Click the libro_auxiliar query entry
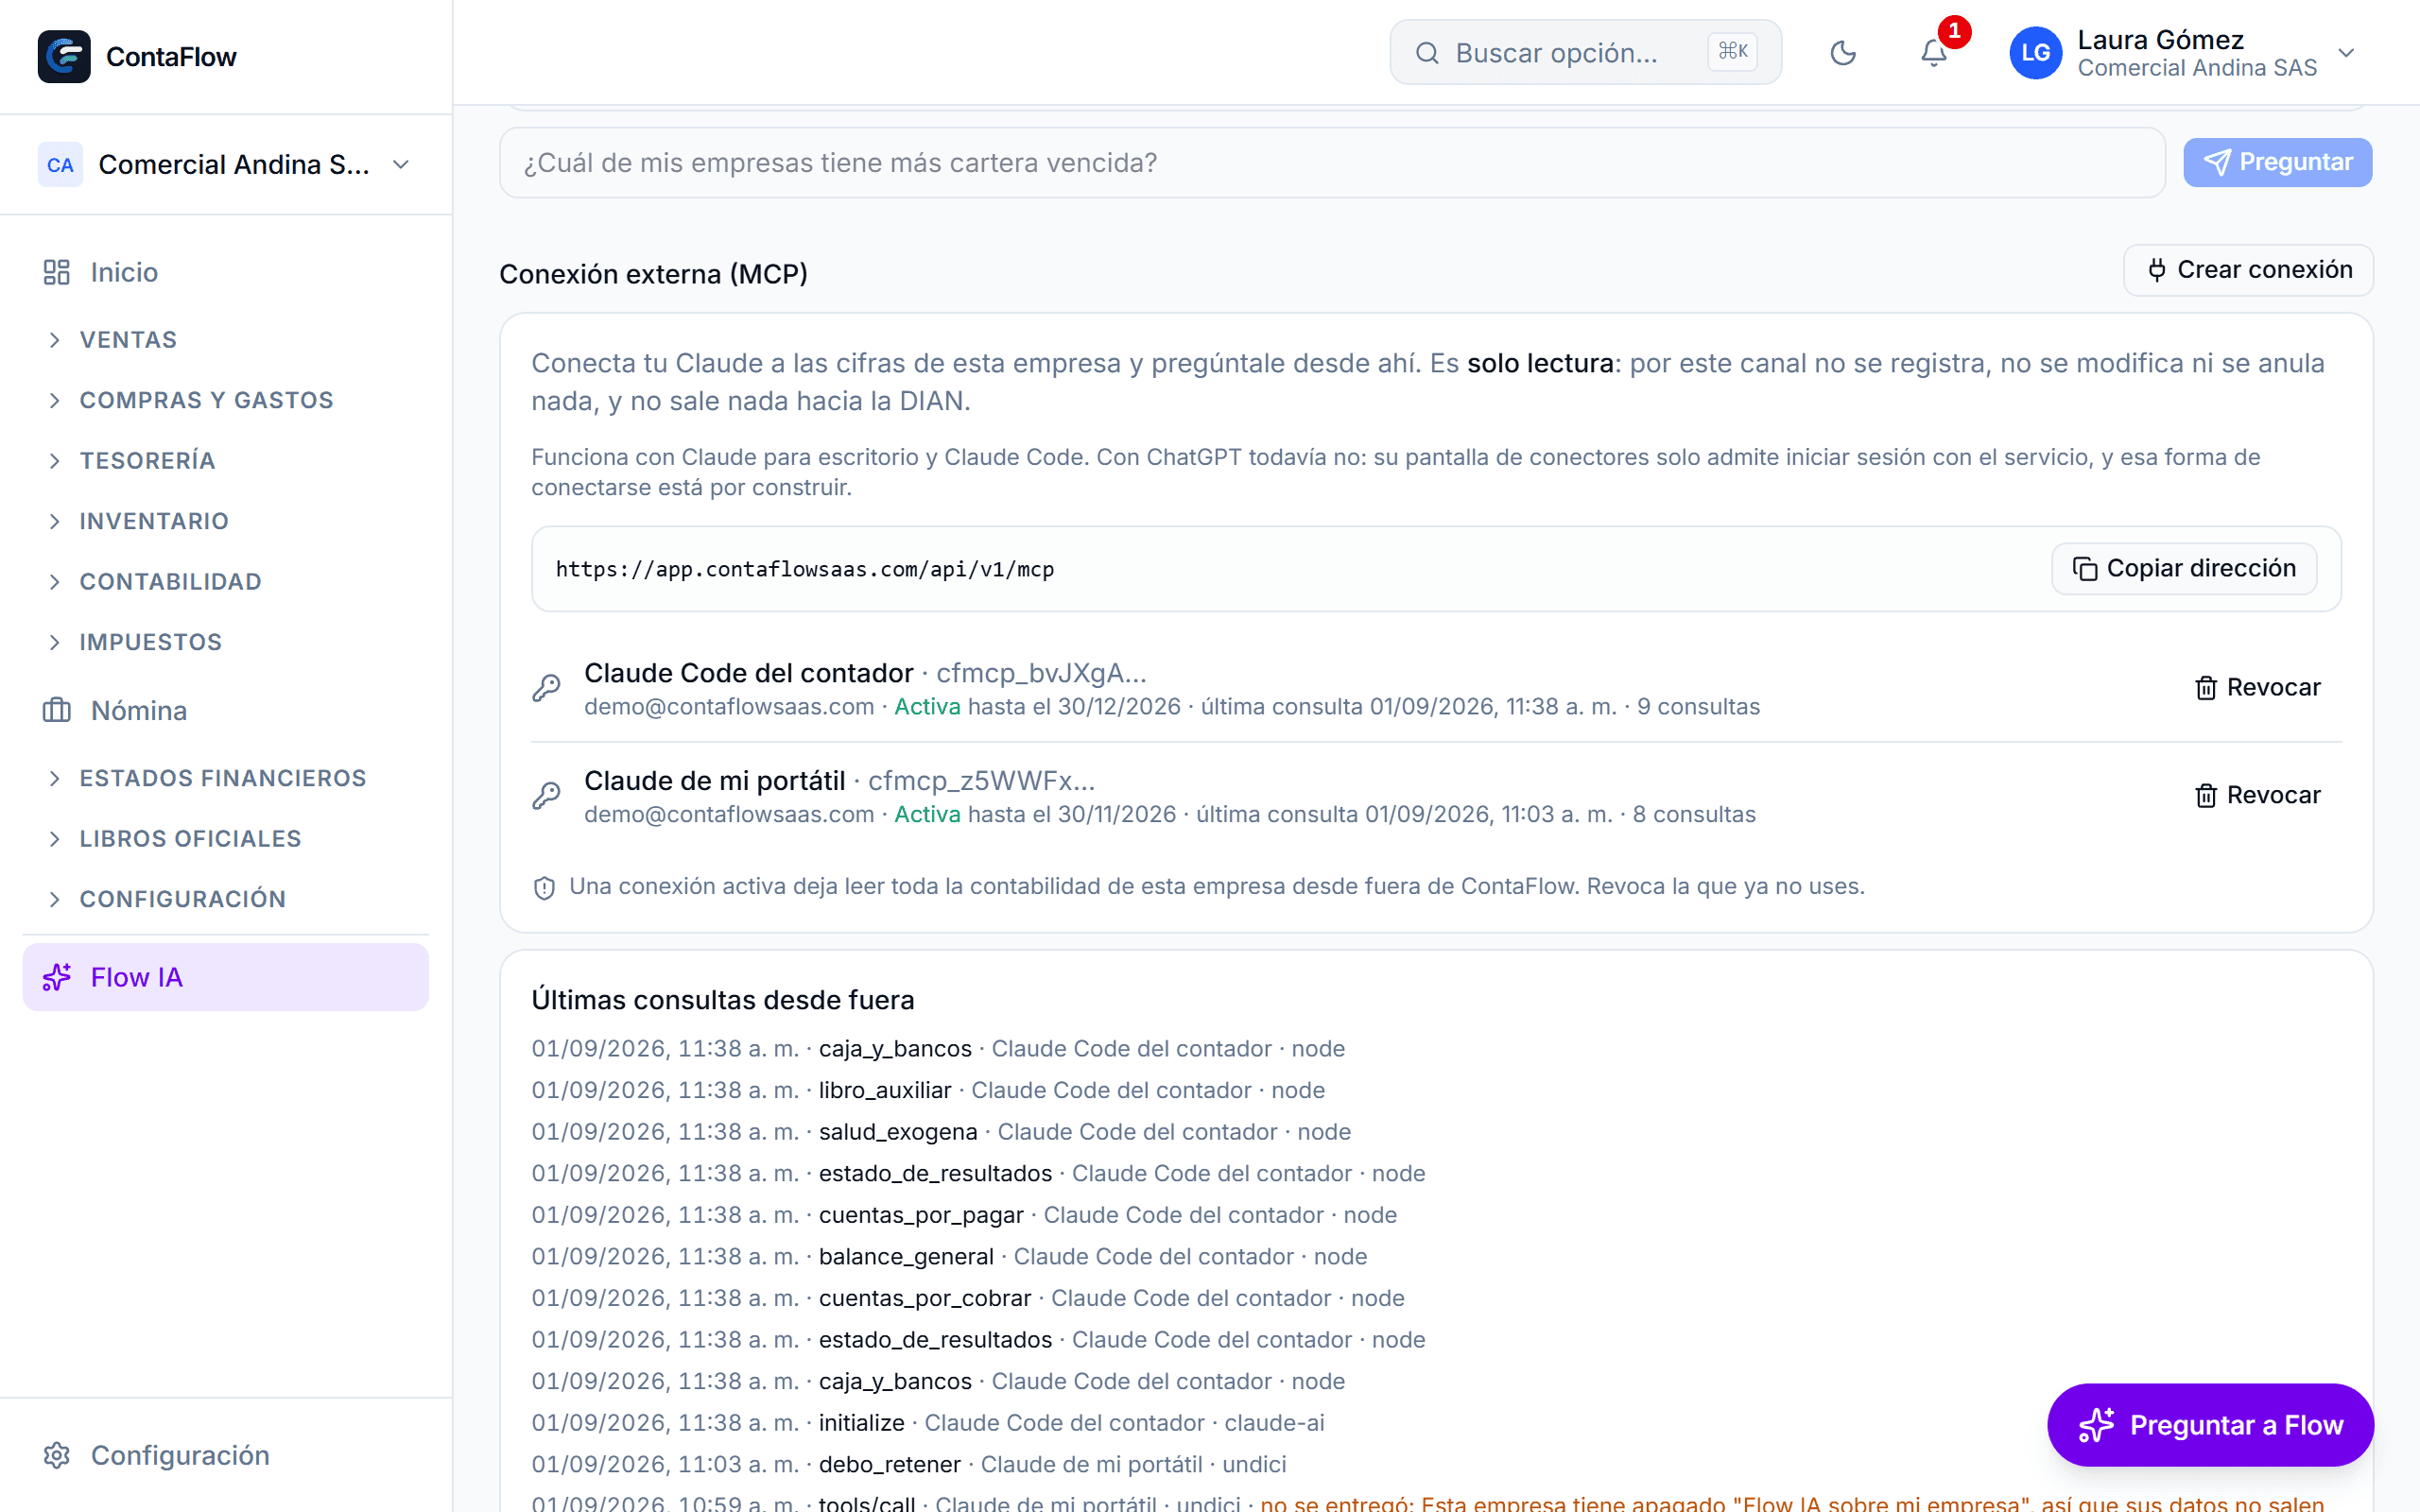This screenshot has width=2420, height=1512. 885,1090
